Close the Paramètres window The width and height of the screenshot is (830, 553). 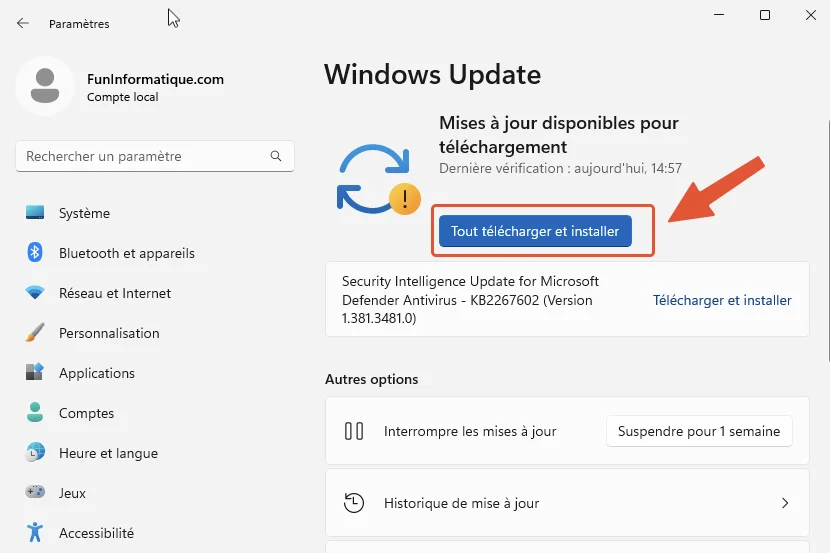coord(810,15)
